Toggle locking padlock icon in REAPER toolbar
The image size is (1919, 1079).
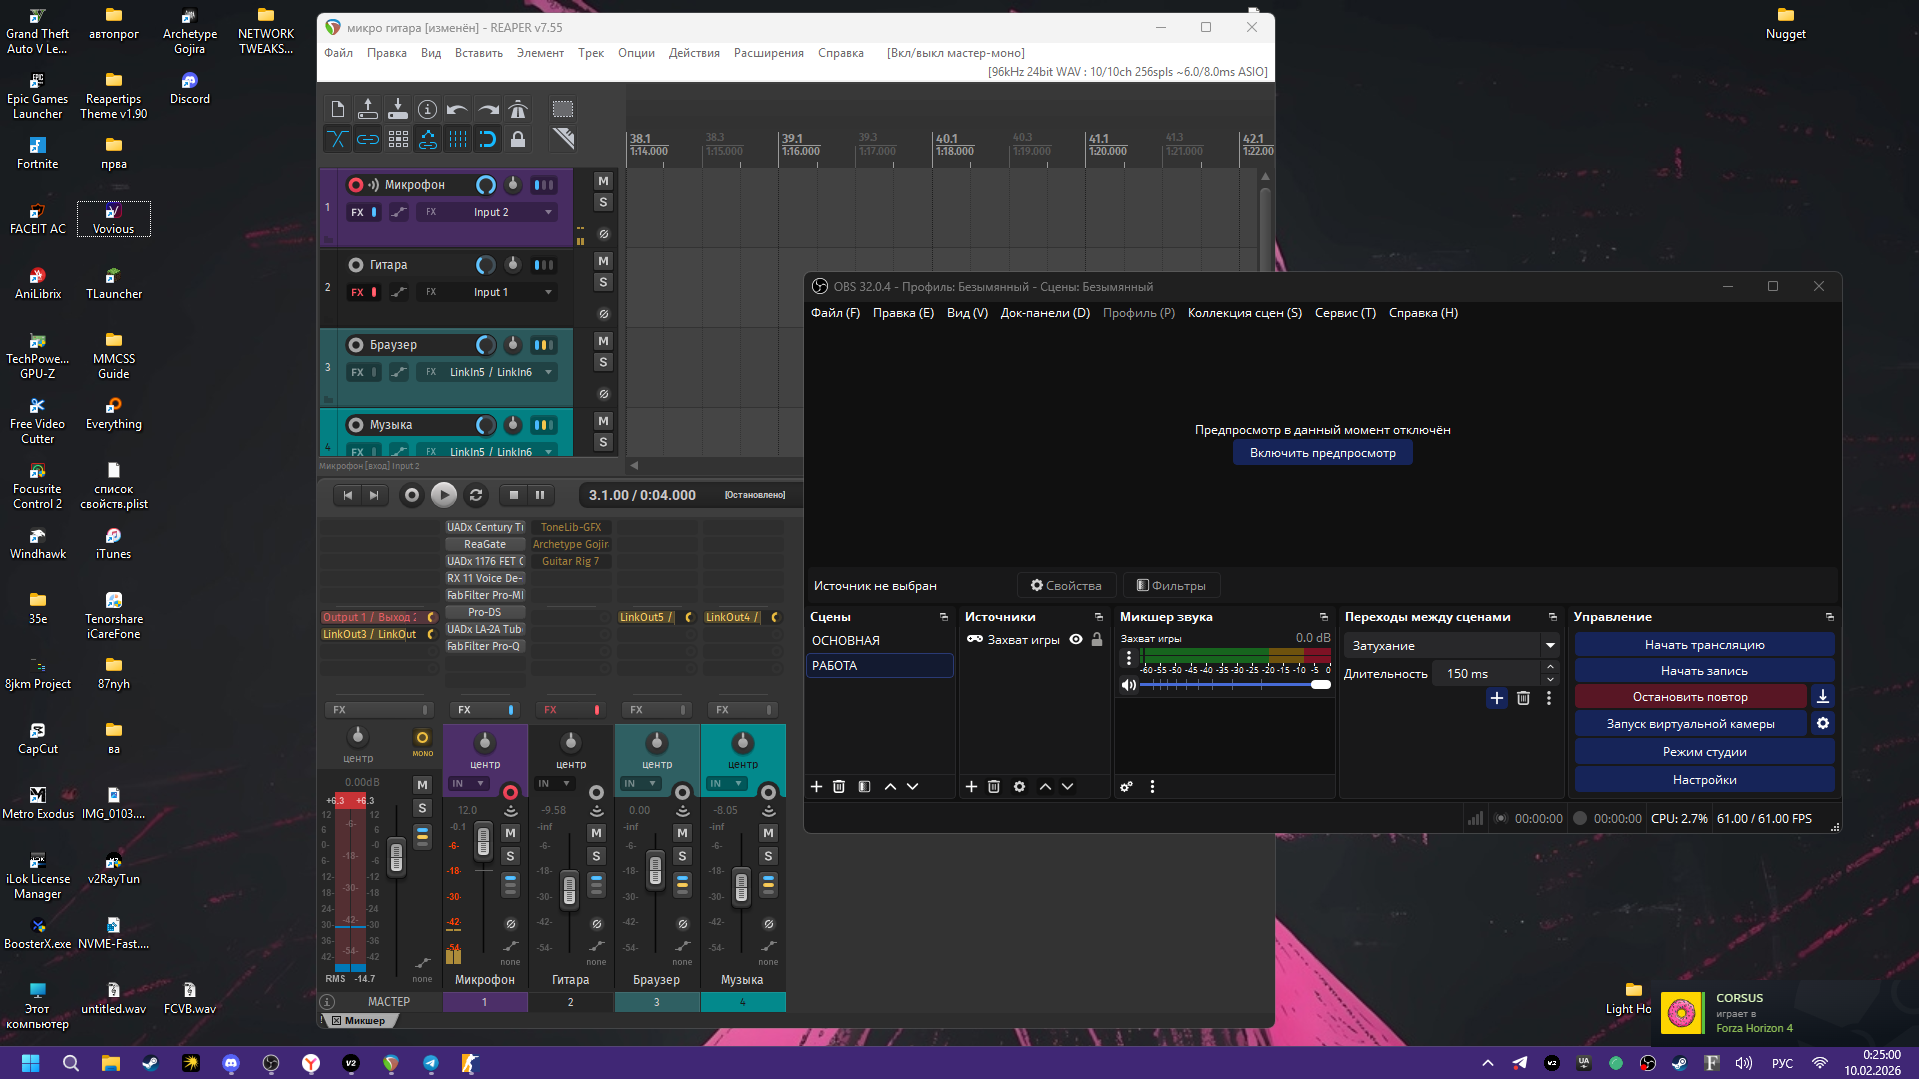(518, 139)
